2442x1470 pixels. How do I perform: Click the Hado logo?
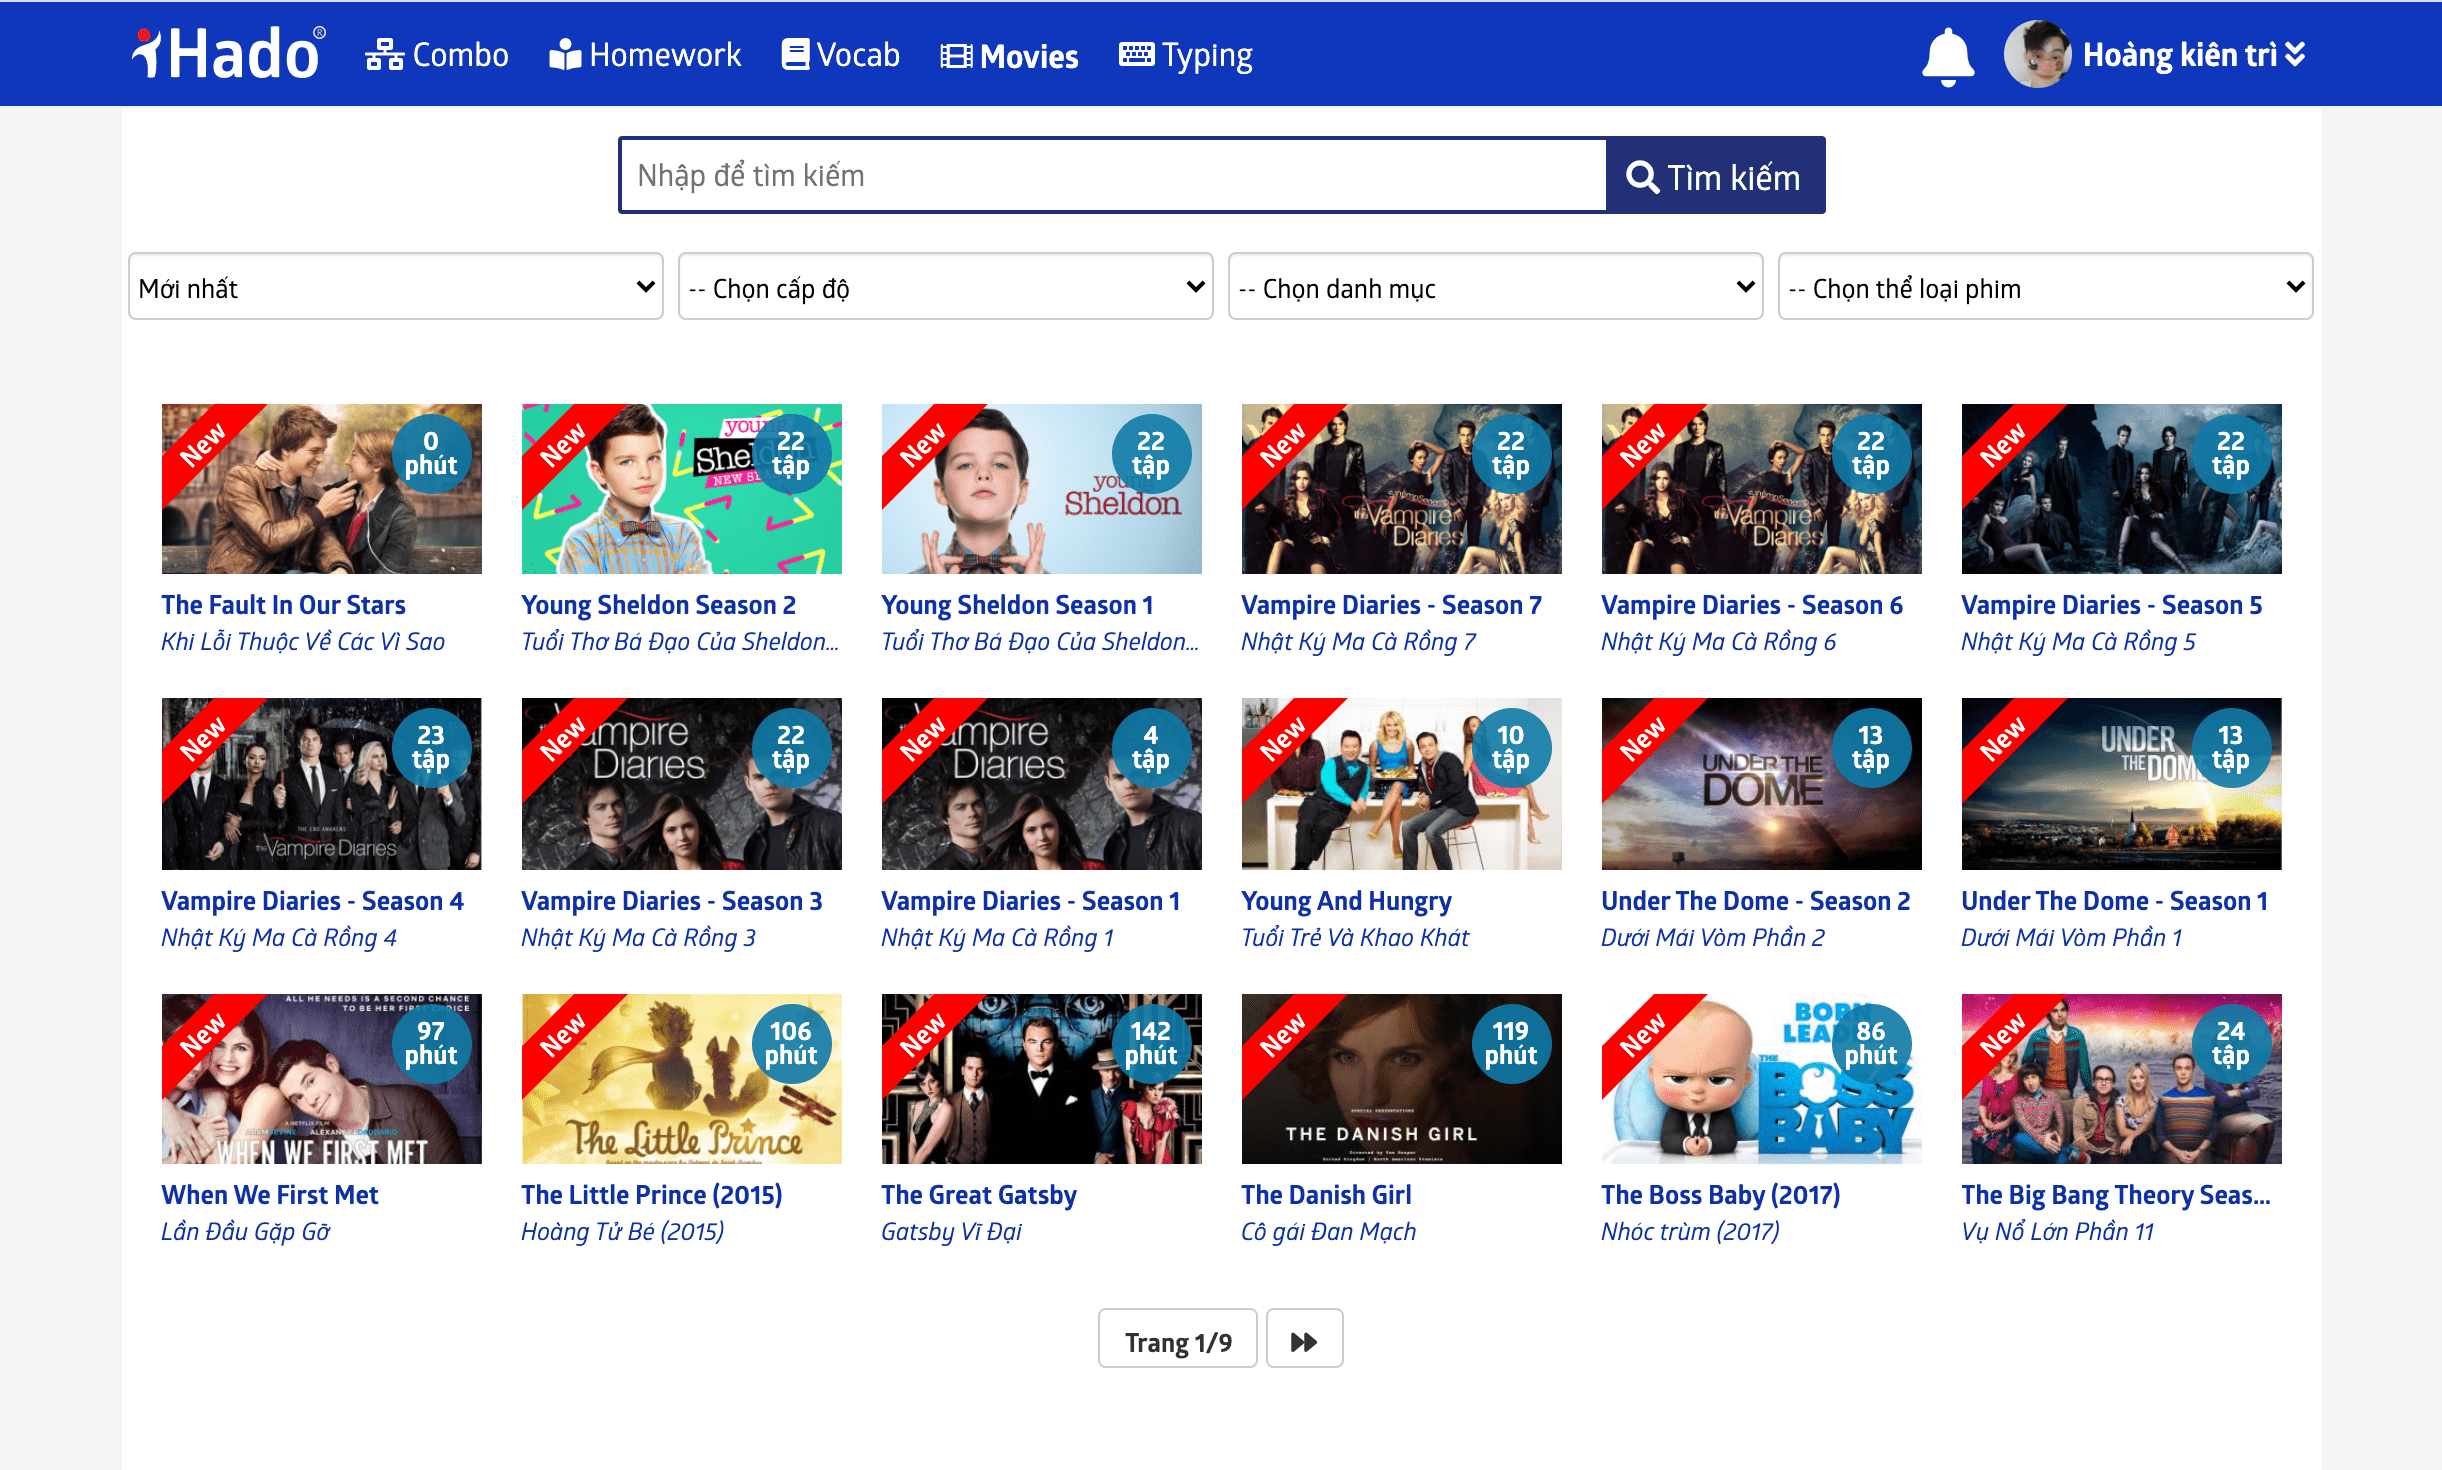tap(228, 54)
